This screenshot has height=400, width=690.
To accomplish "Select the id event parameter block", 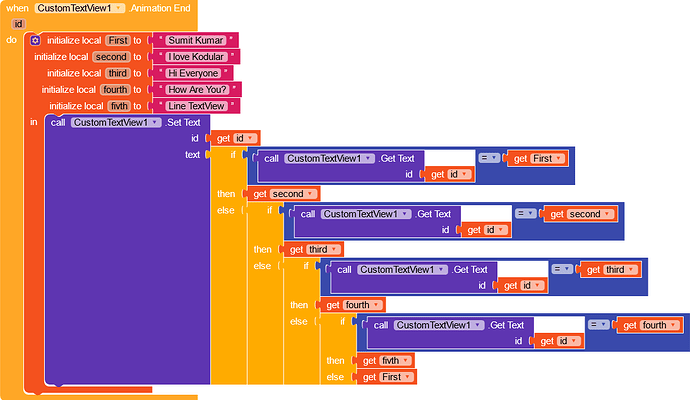I will coord(18,24).
